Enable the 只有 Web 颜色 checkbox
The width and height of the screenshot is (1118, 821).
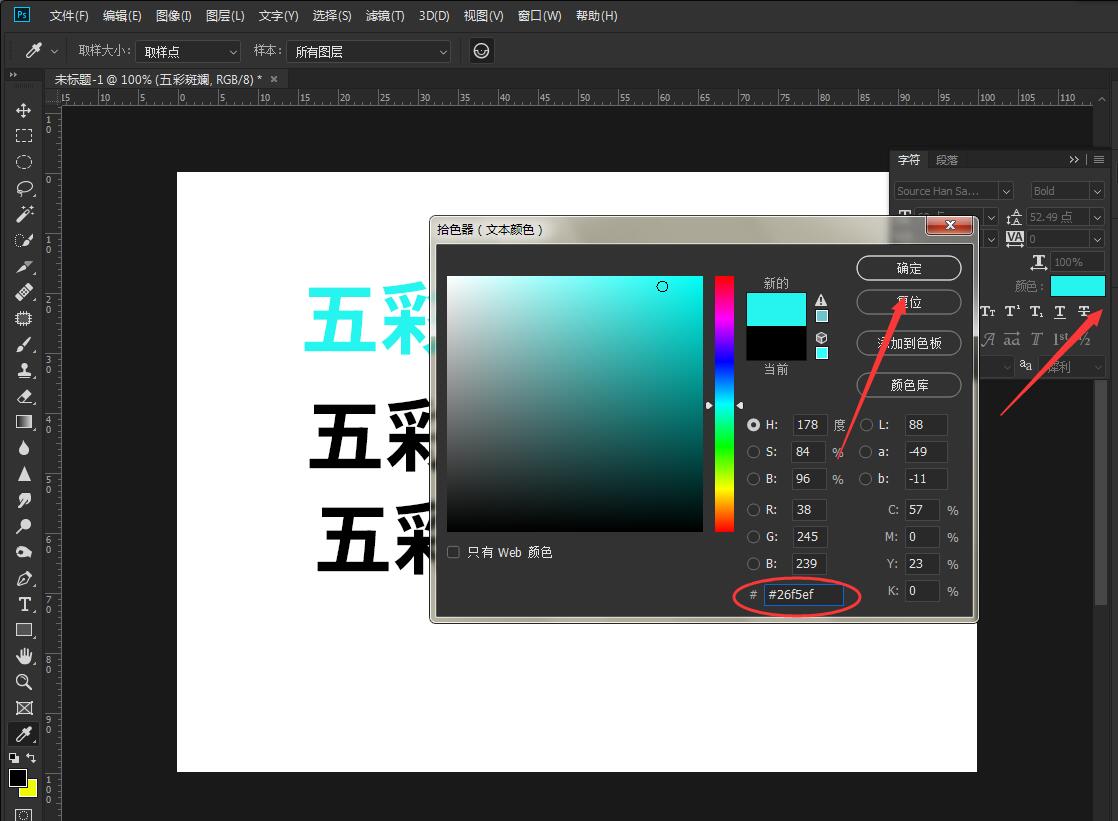click(454, 551)
